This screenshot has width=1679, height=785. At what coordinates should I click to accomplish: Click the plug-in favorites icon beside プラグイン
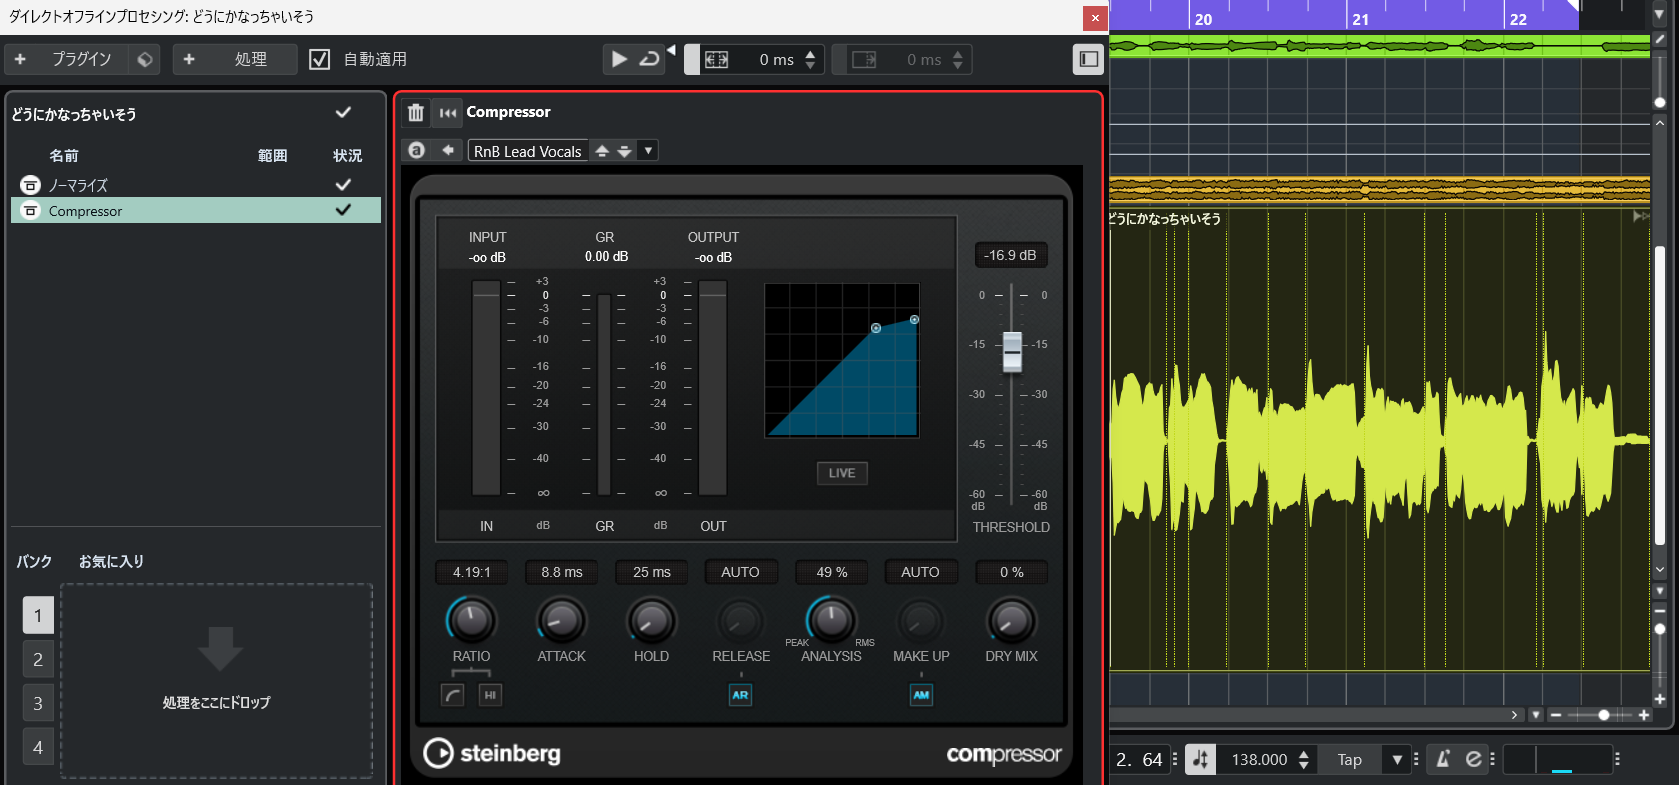point(145,59)
